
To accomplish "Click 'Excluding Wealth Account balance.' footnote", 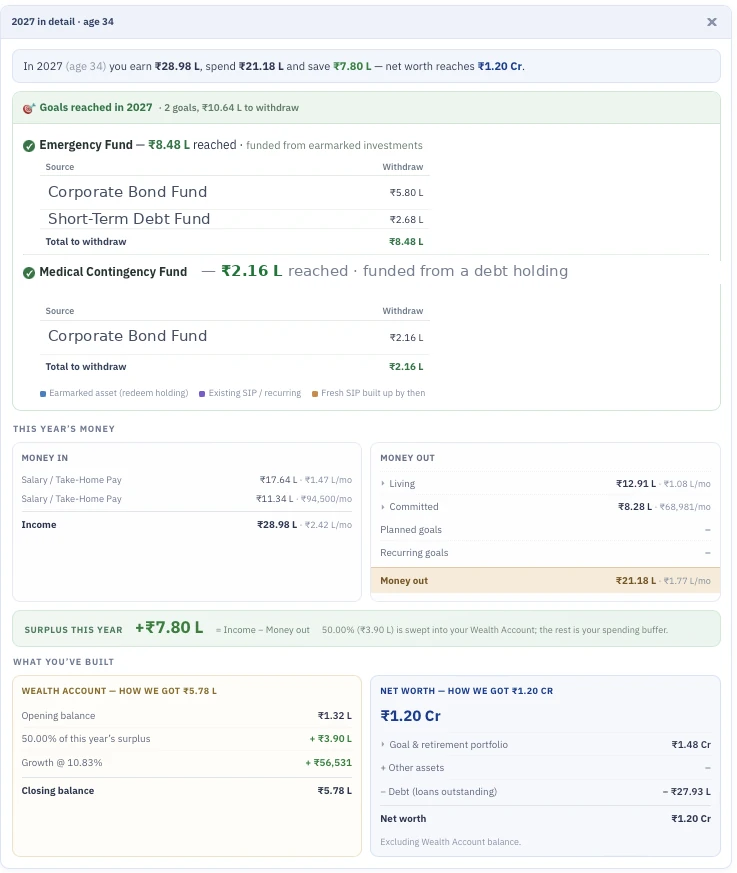I will [450, 842].
